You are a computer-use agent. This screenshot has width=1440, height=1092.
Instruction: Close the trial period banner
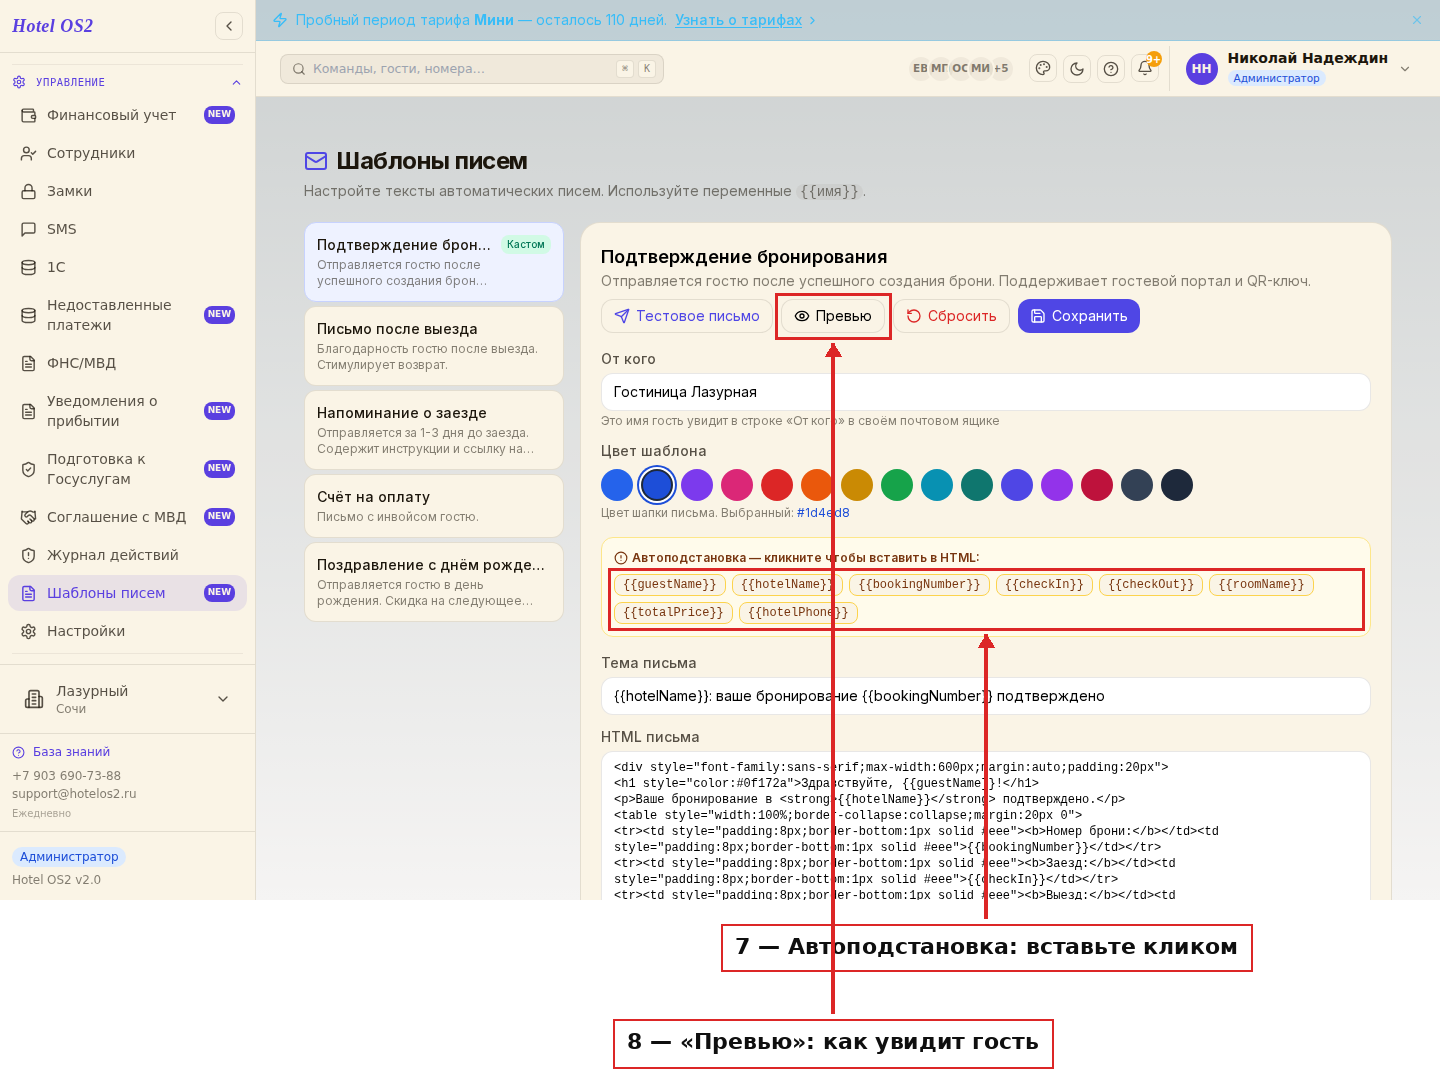[1417, 20]
